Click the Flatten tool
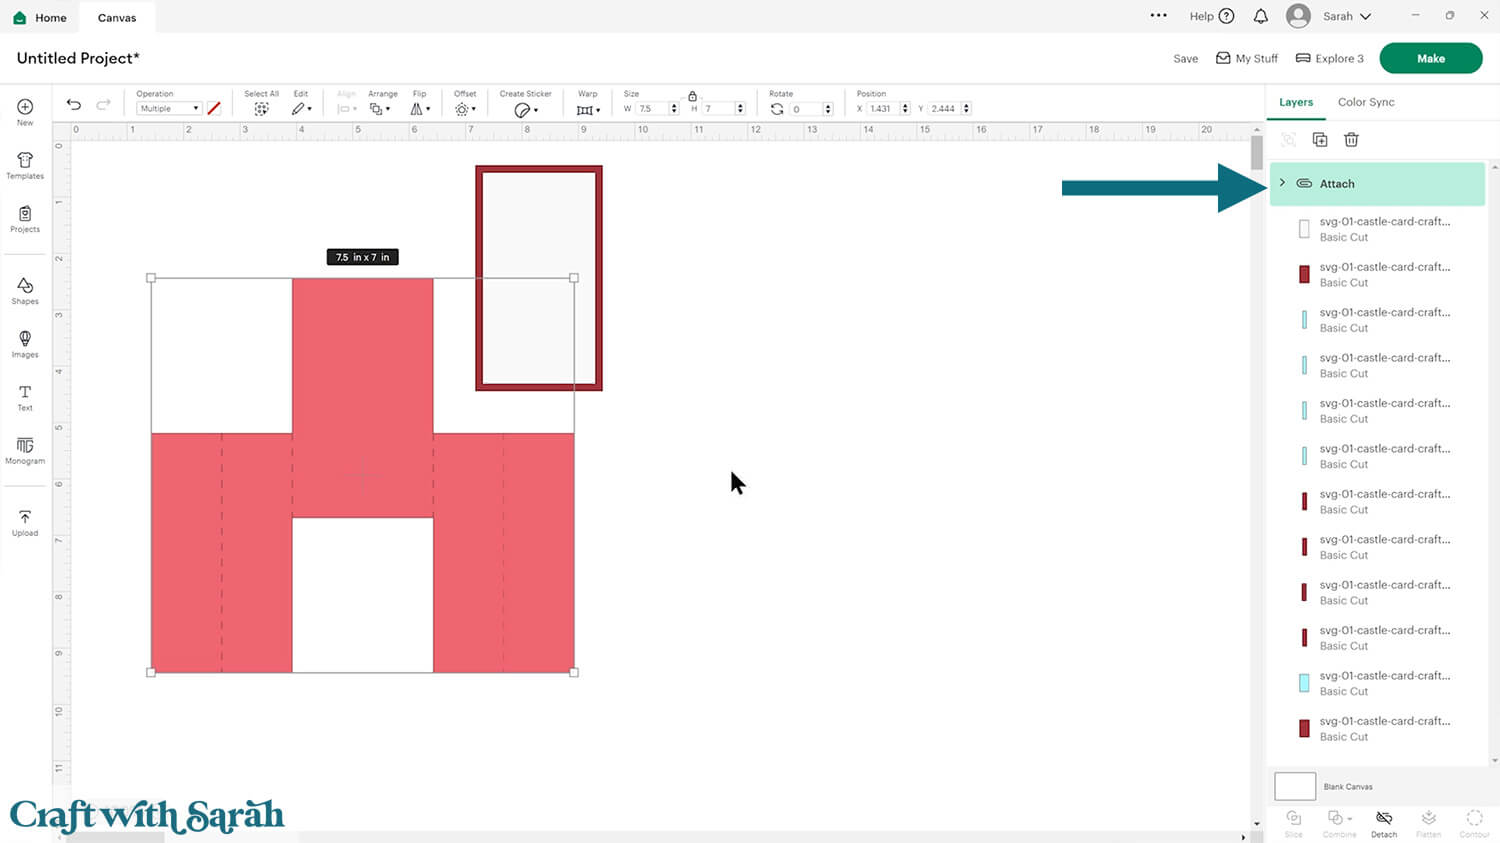 click(x=1429, y=823)
